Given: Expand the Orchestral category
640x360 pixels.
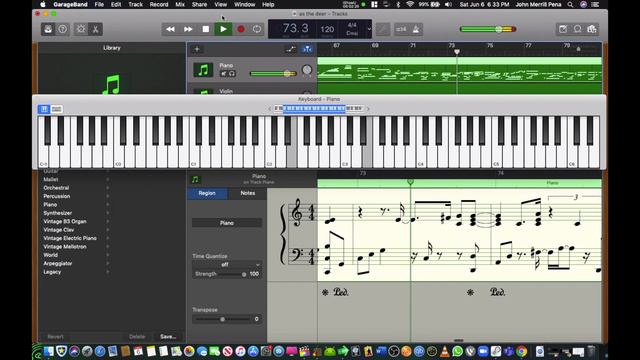Looking at the screenshot, I should [108, 188].
